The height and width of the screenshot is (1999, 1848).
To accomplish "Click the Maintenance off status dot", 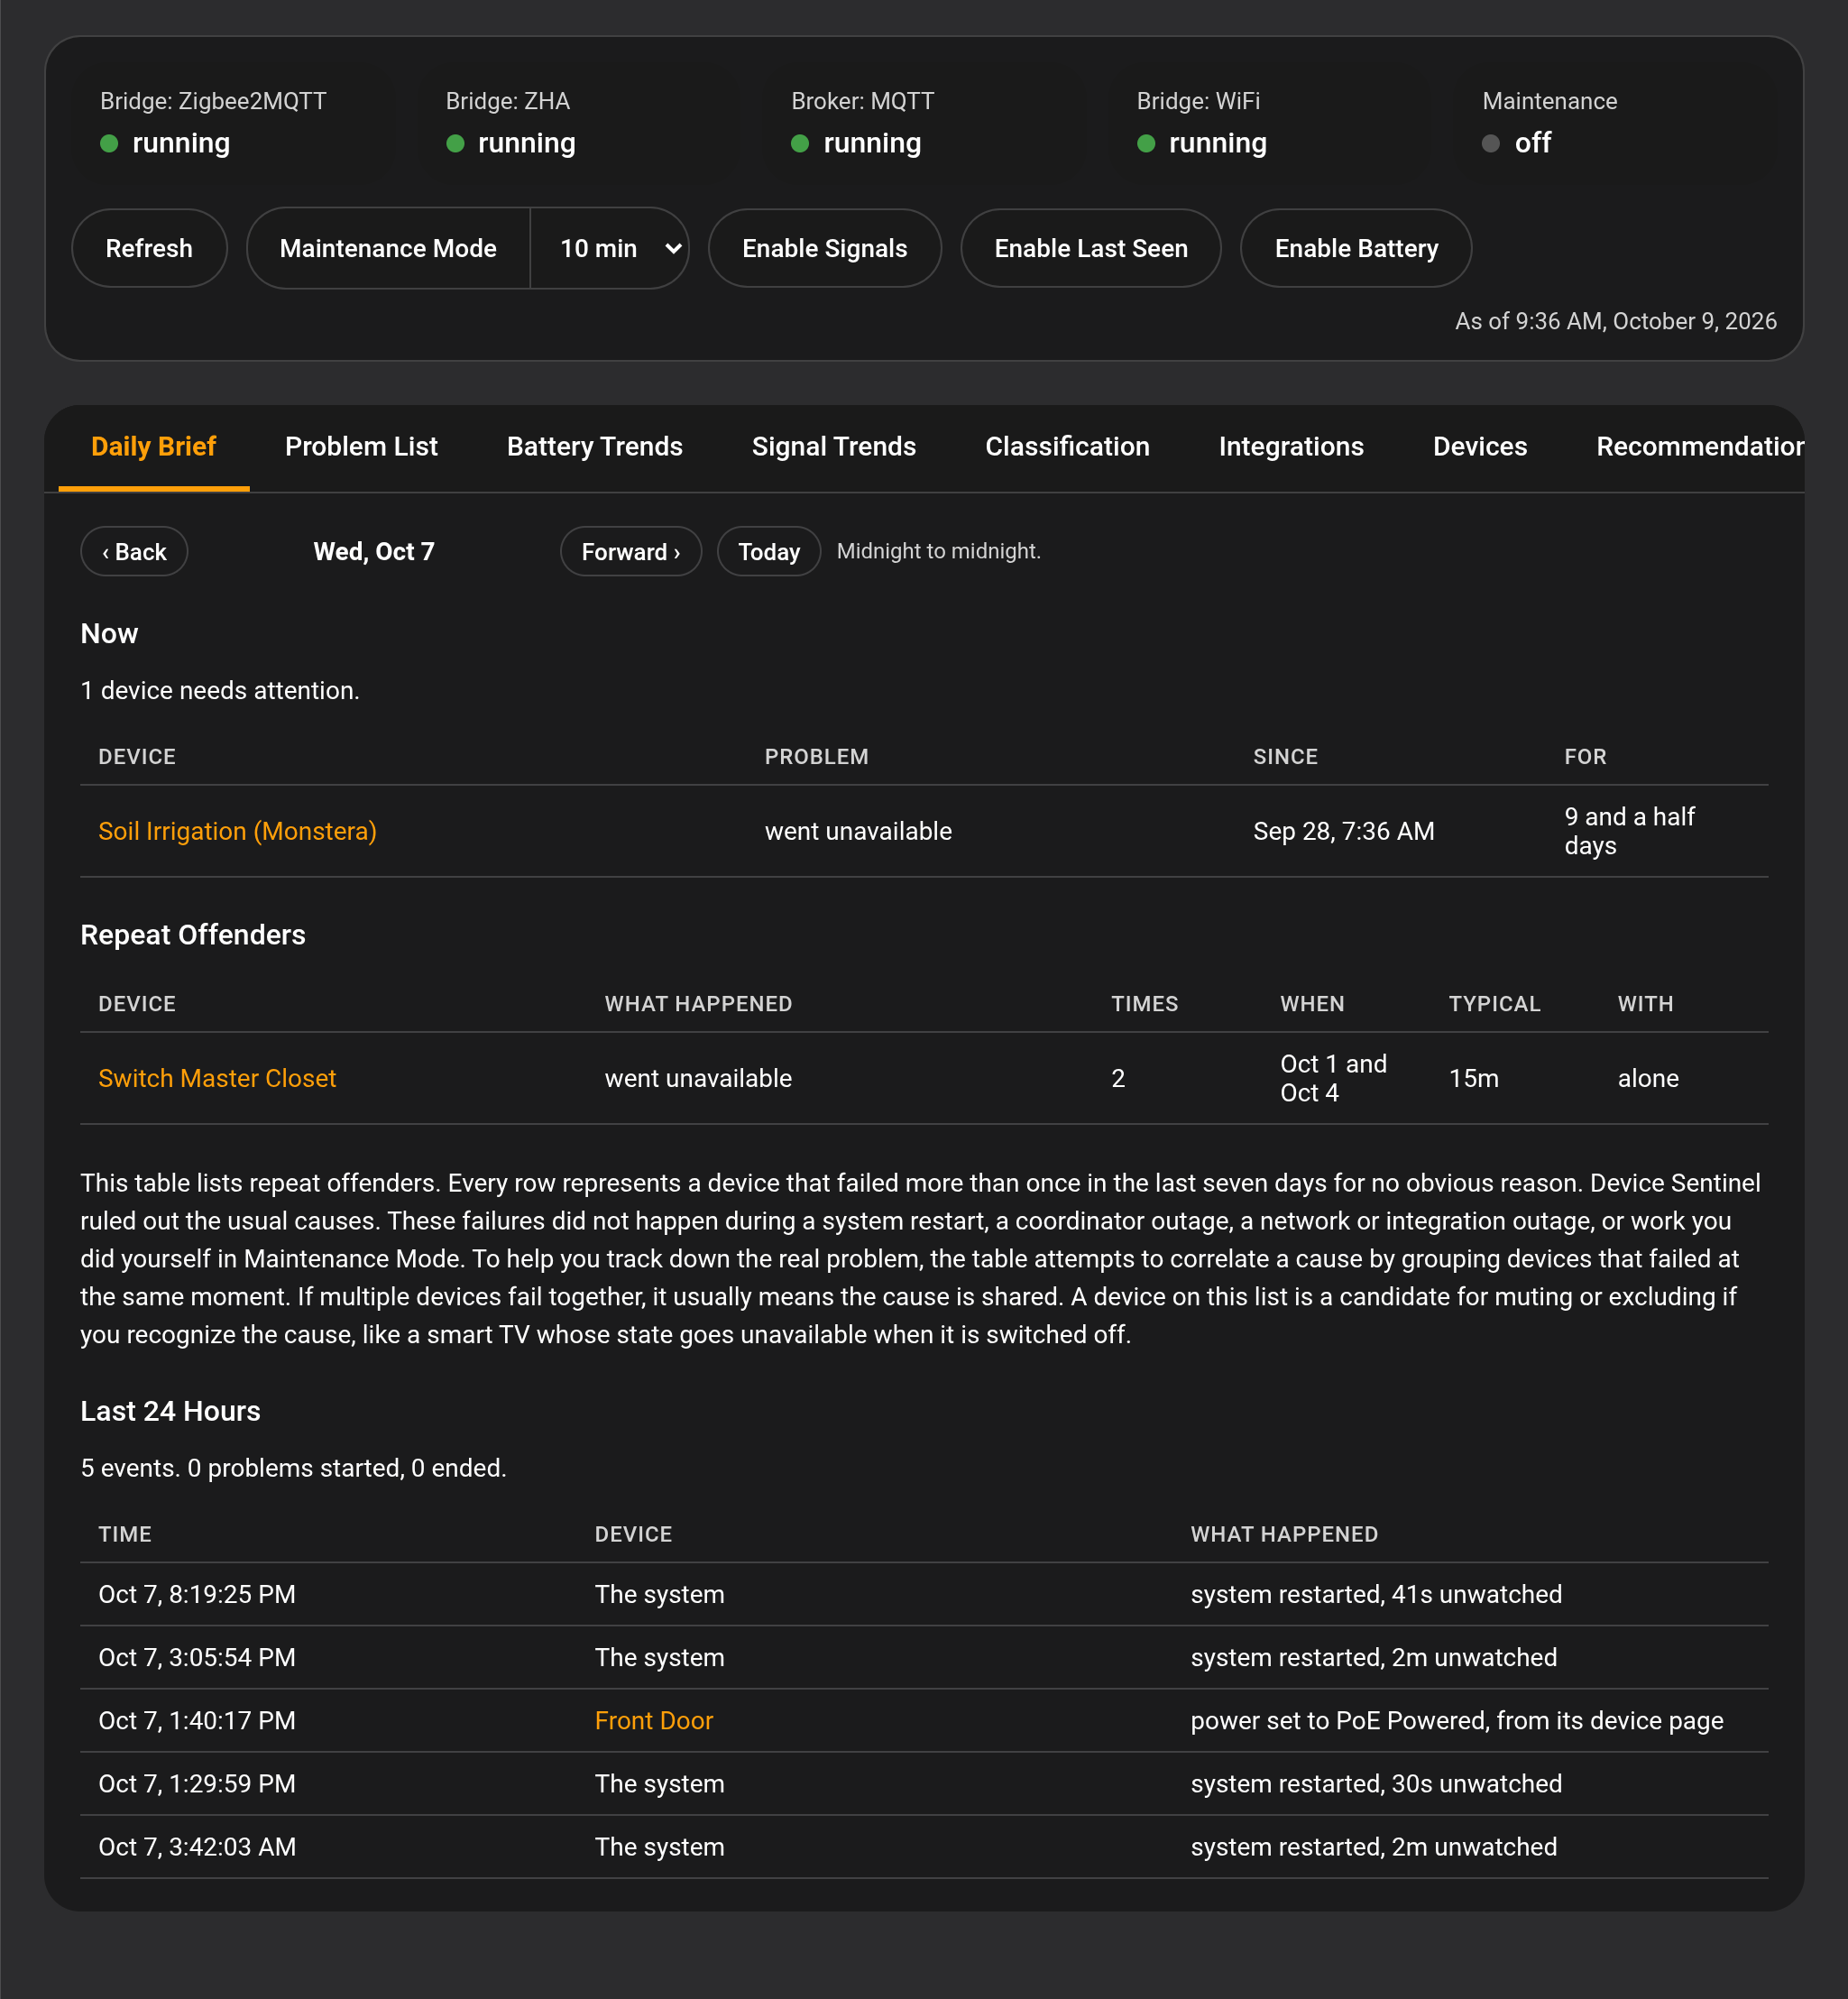I will point(1491,144).
